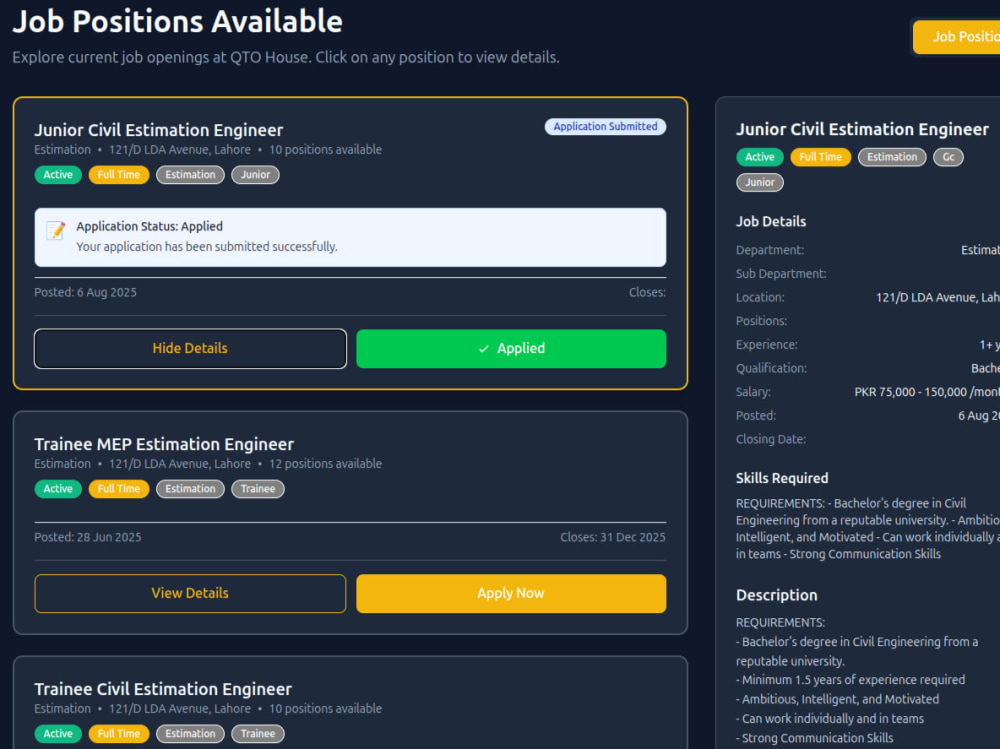Click 'Minimum 1.5 years of experience required' line
Image resolution: width=1000 pixels, height=749 pixels.
point(853,680)
